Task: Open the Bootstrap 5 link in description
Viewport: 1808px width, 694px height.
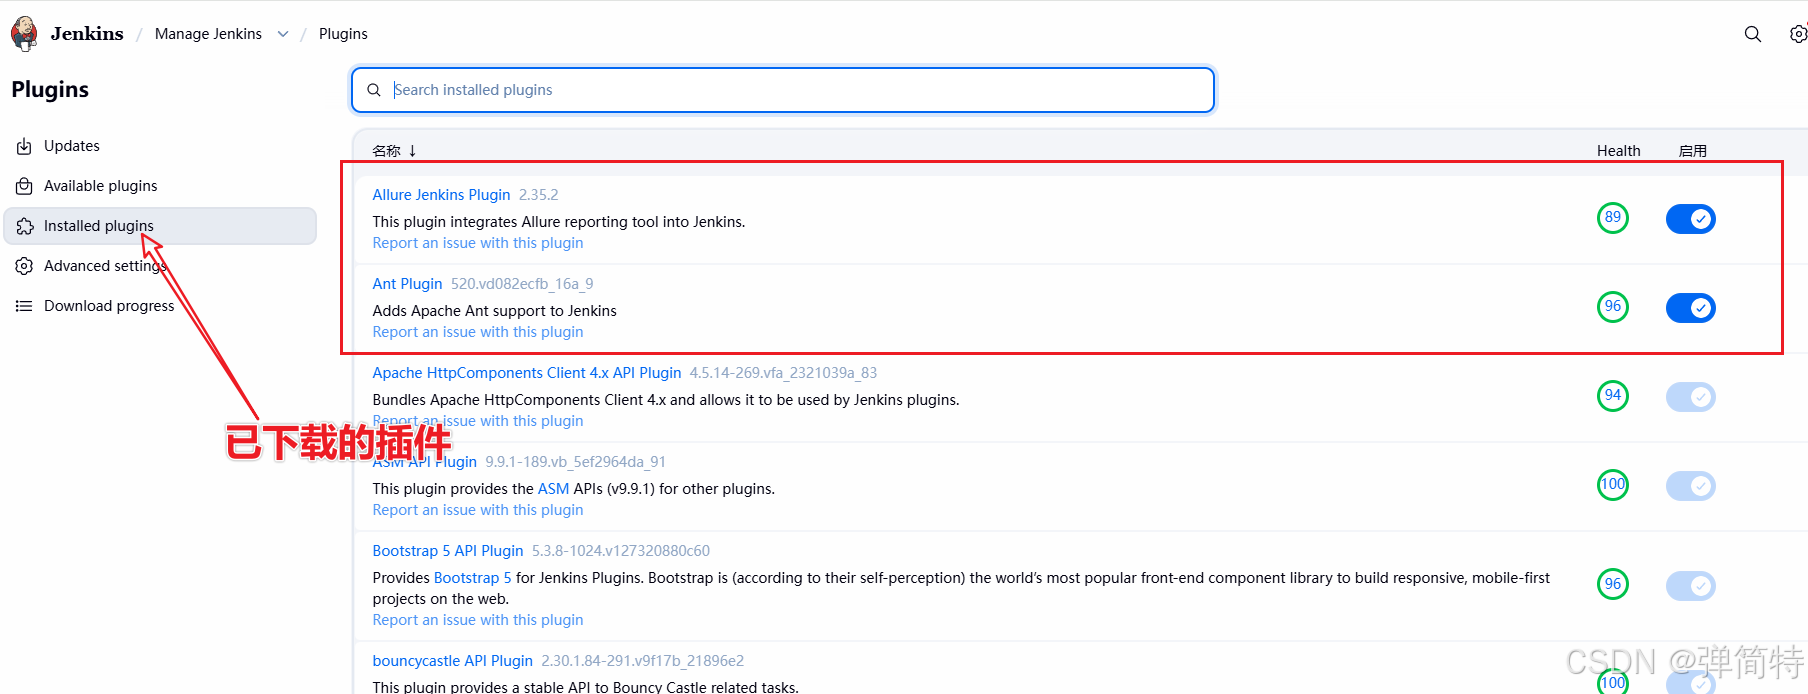Action: pos(472,578)
